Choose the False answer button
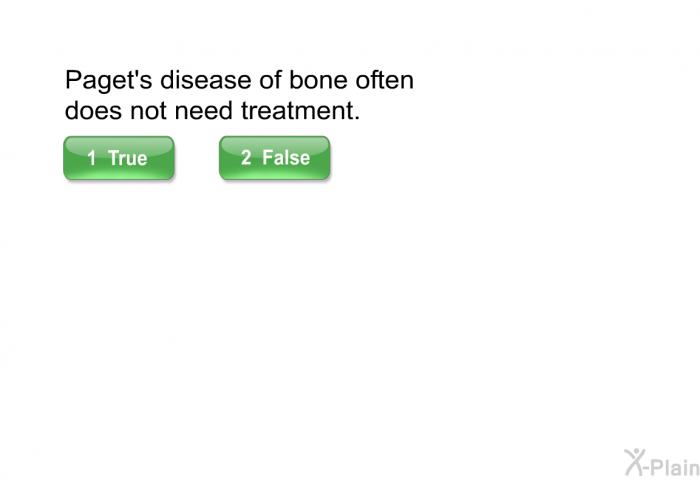 275,158
